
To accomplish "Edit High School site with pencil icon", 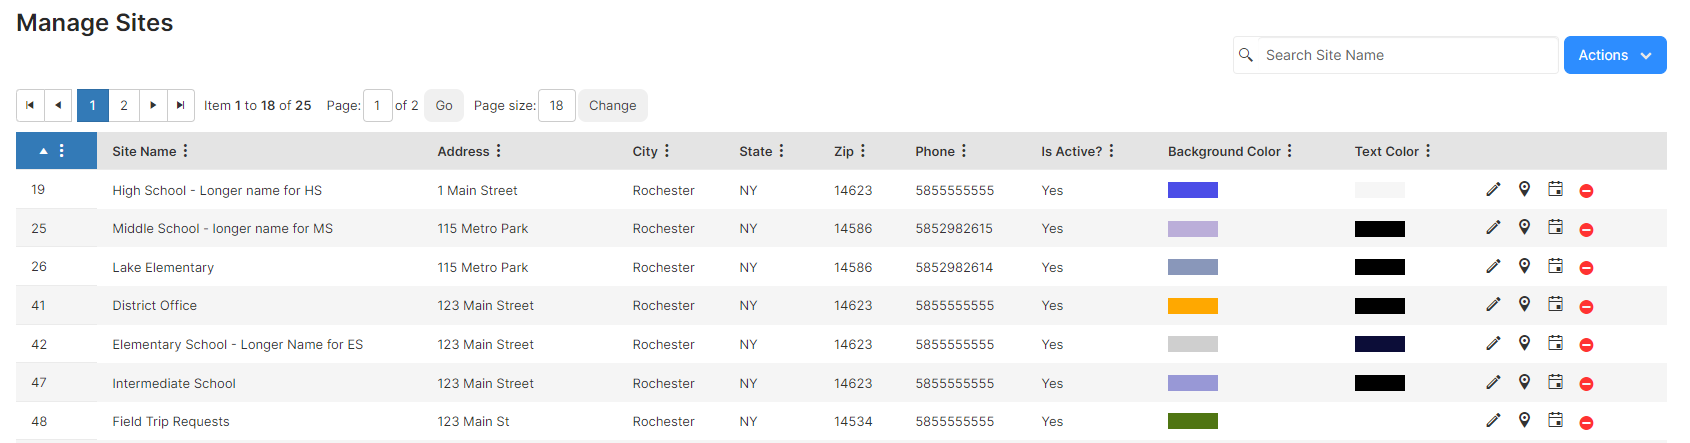I will click(x=1493, y=189).
